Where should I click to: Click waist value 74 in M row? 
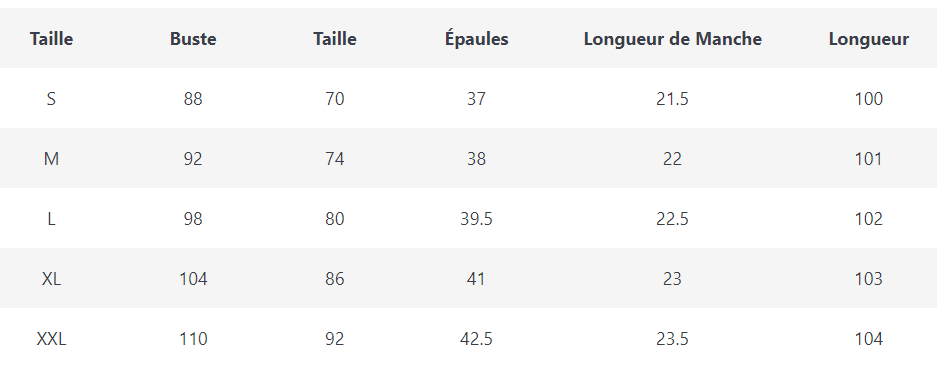click(335, 159)
